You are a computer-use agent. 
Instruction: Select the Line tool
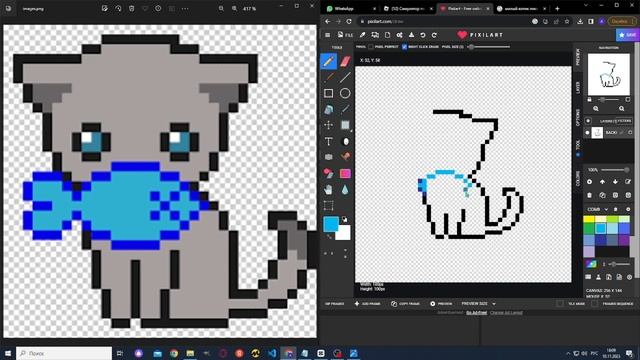[345, 77]
